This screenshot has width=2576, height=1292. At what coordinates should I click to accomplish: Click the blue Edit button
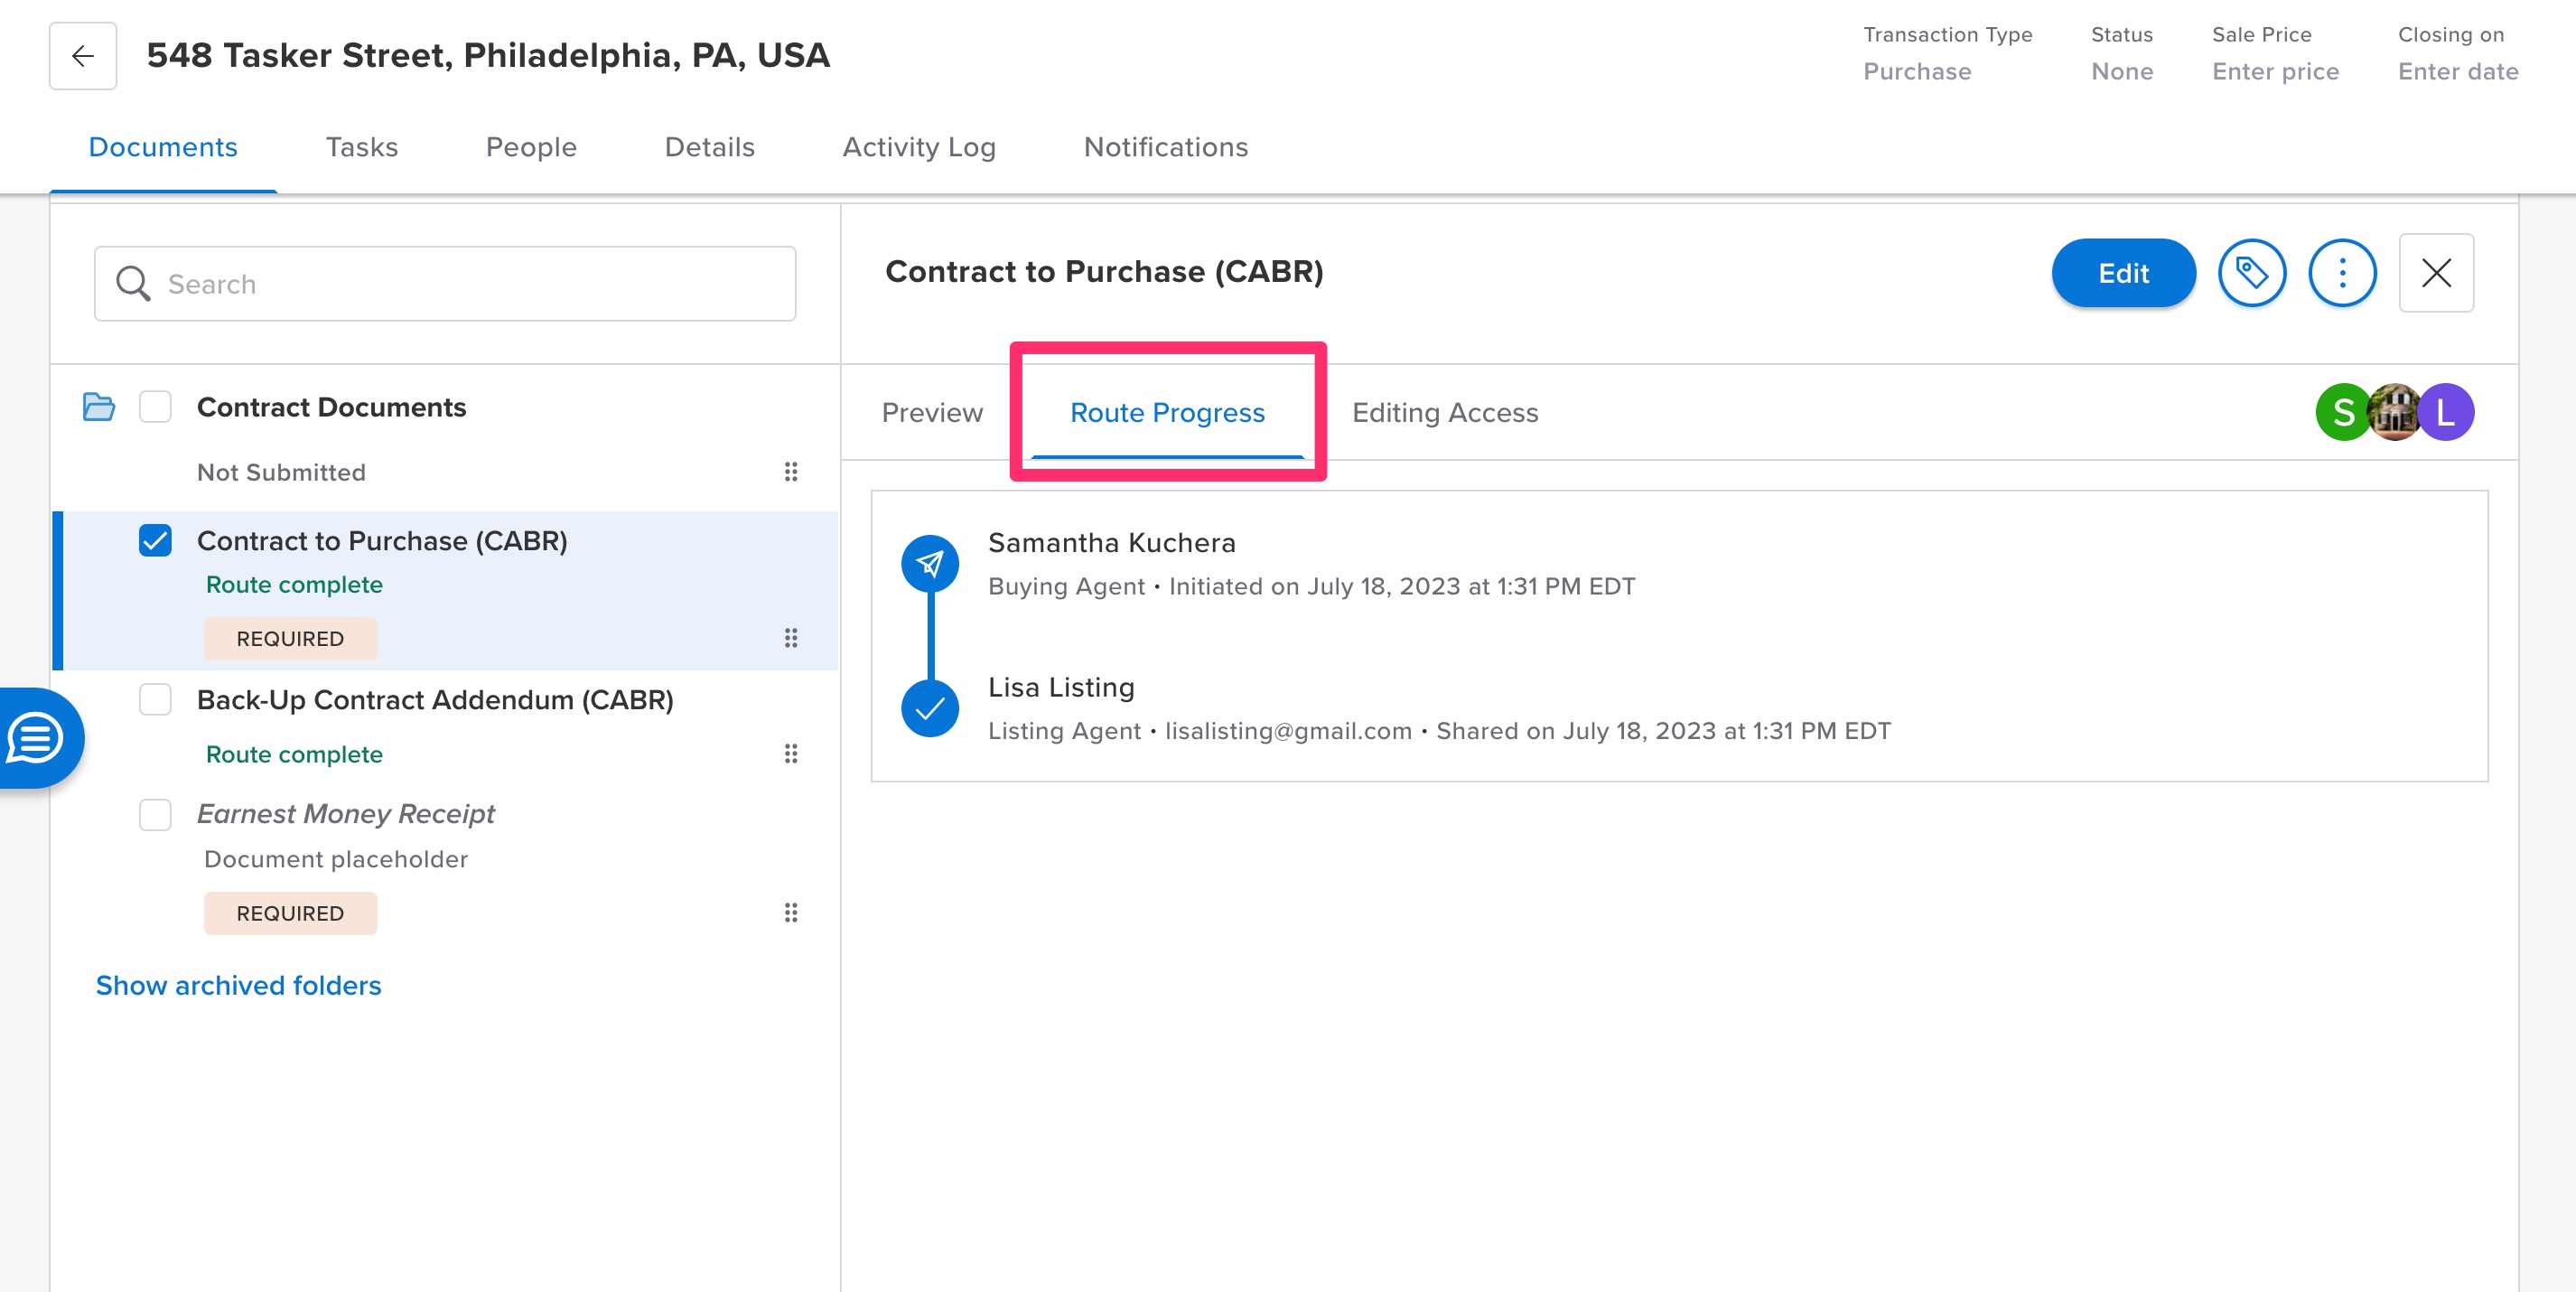2124,273
